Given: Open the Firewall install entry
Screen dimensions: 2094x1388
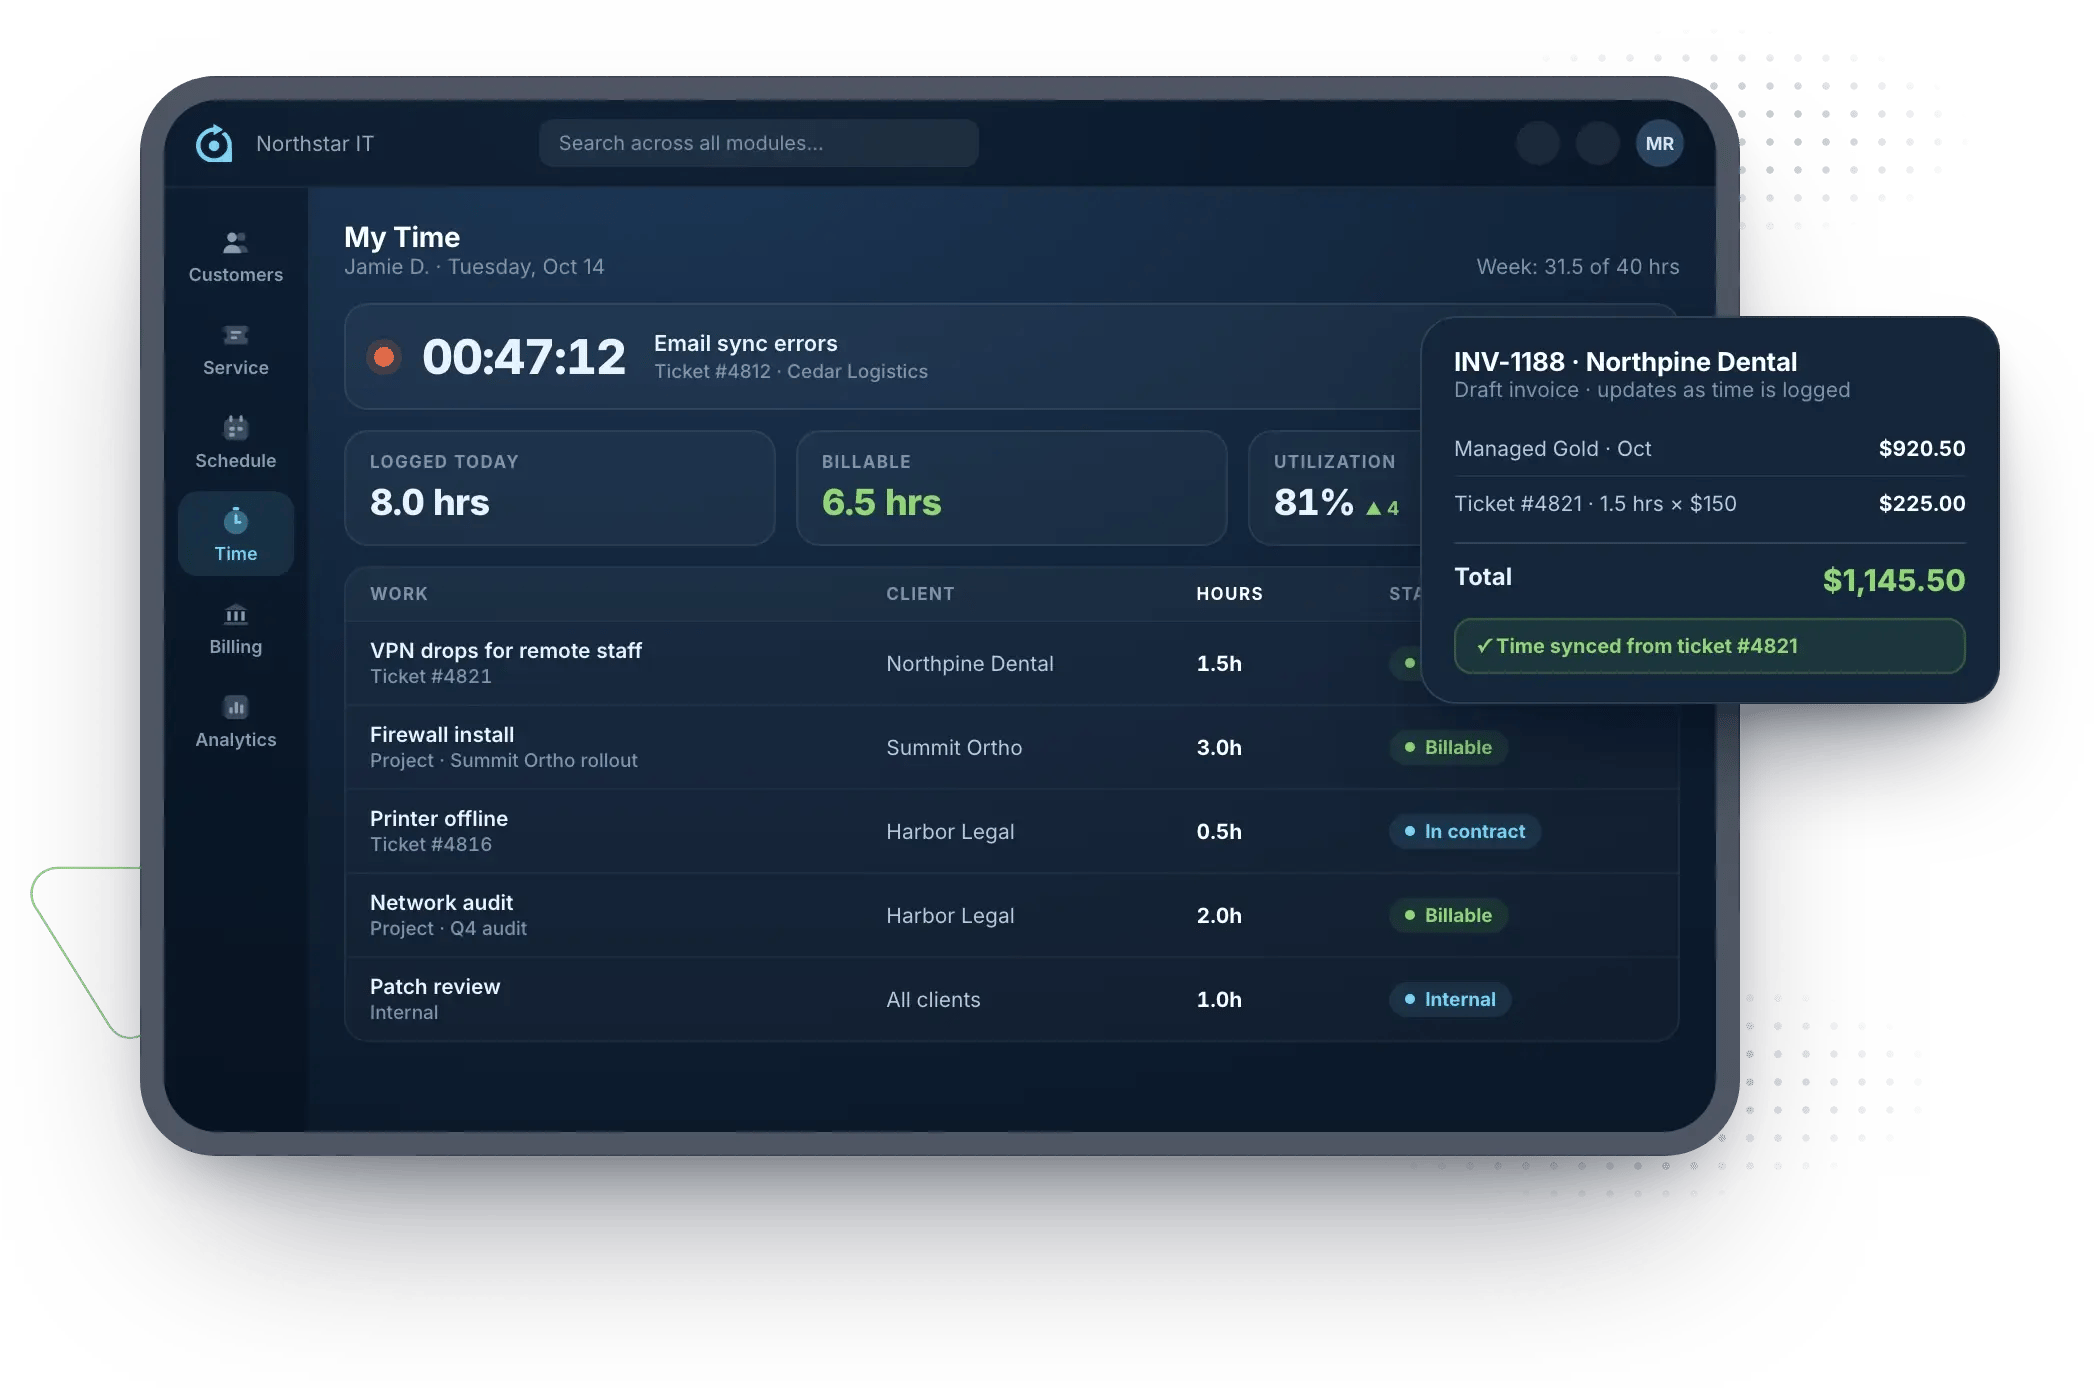Looking at the screenshot, I should (x=442, y=734).
